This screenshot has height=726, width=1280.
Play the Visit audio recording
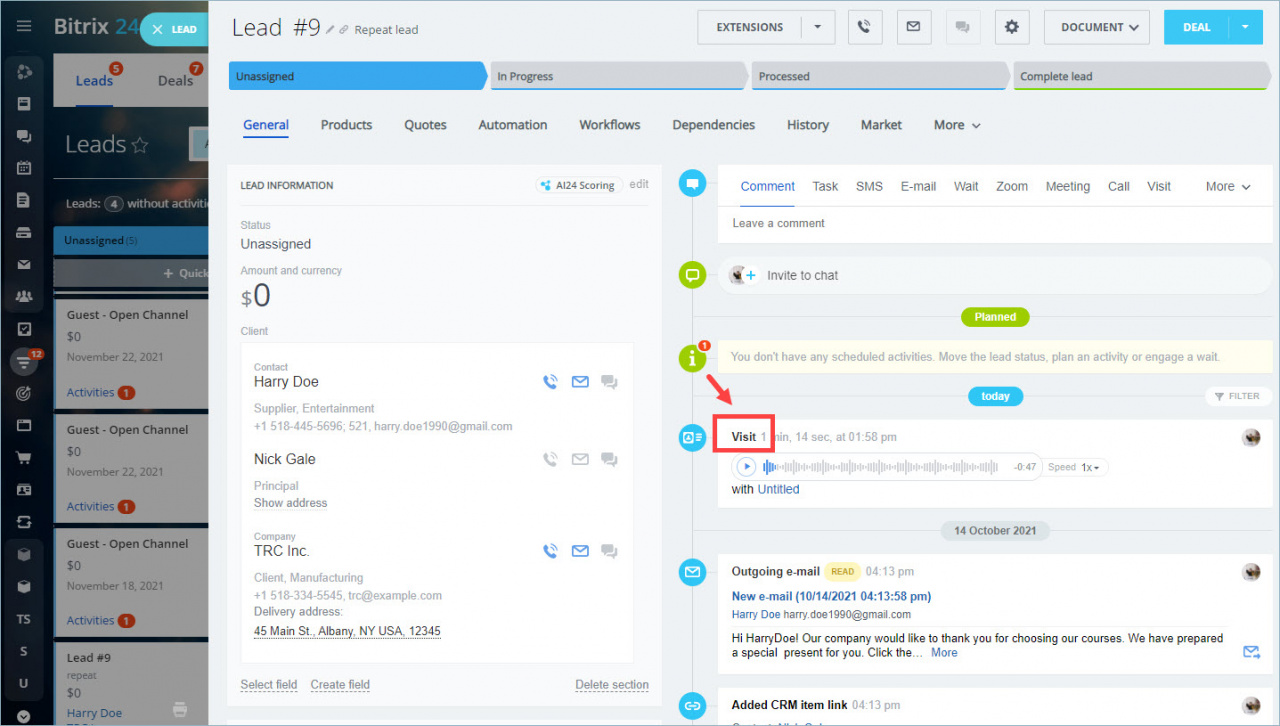coord(746,467)
